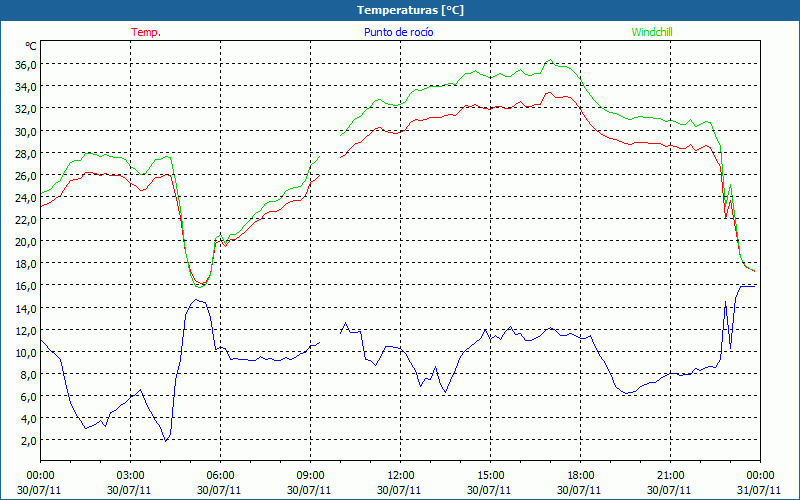The image size is (800, 500).
Task: Click the 15:00 time axis label
Action: (x=490, y=475)
